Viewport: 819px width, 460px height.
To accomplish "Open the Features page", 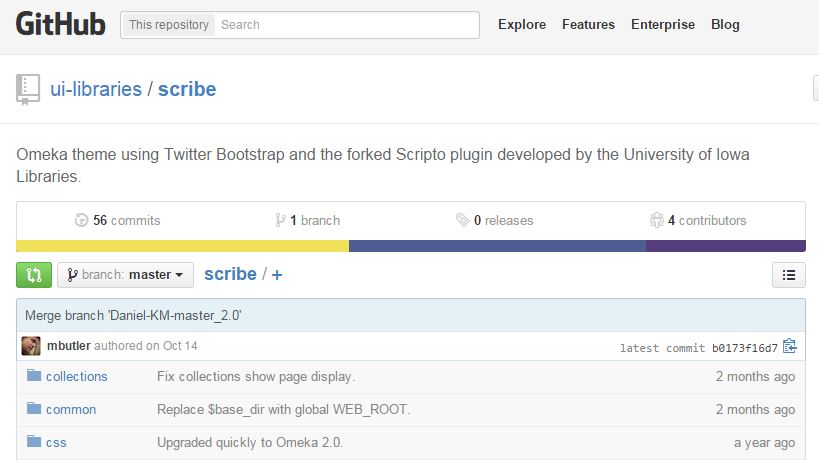I will [588, 24].
